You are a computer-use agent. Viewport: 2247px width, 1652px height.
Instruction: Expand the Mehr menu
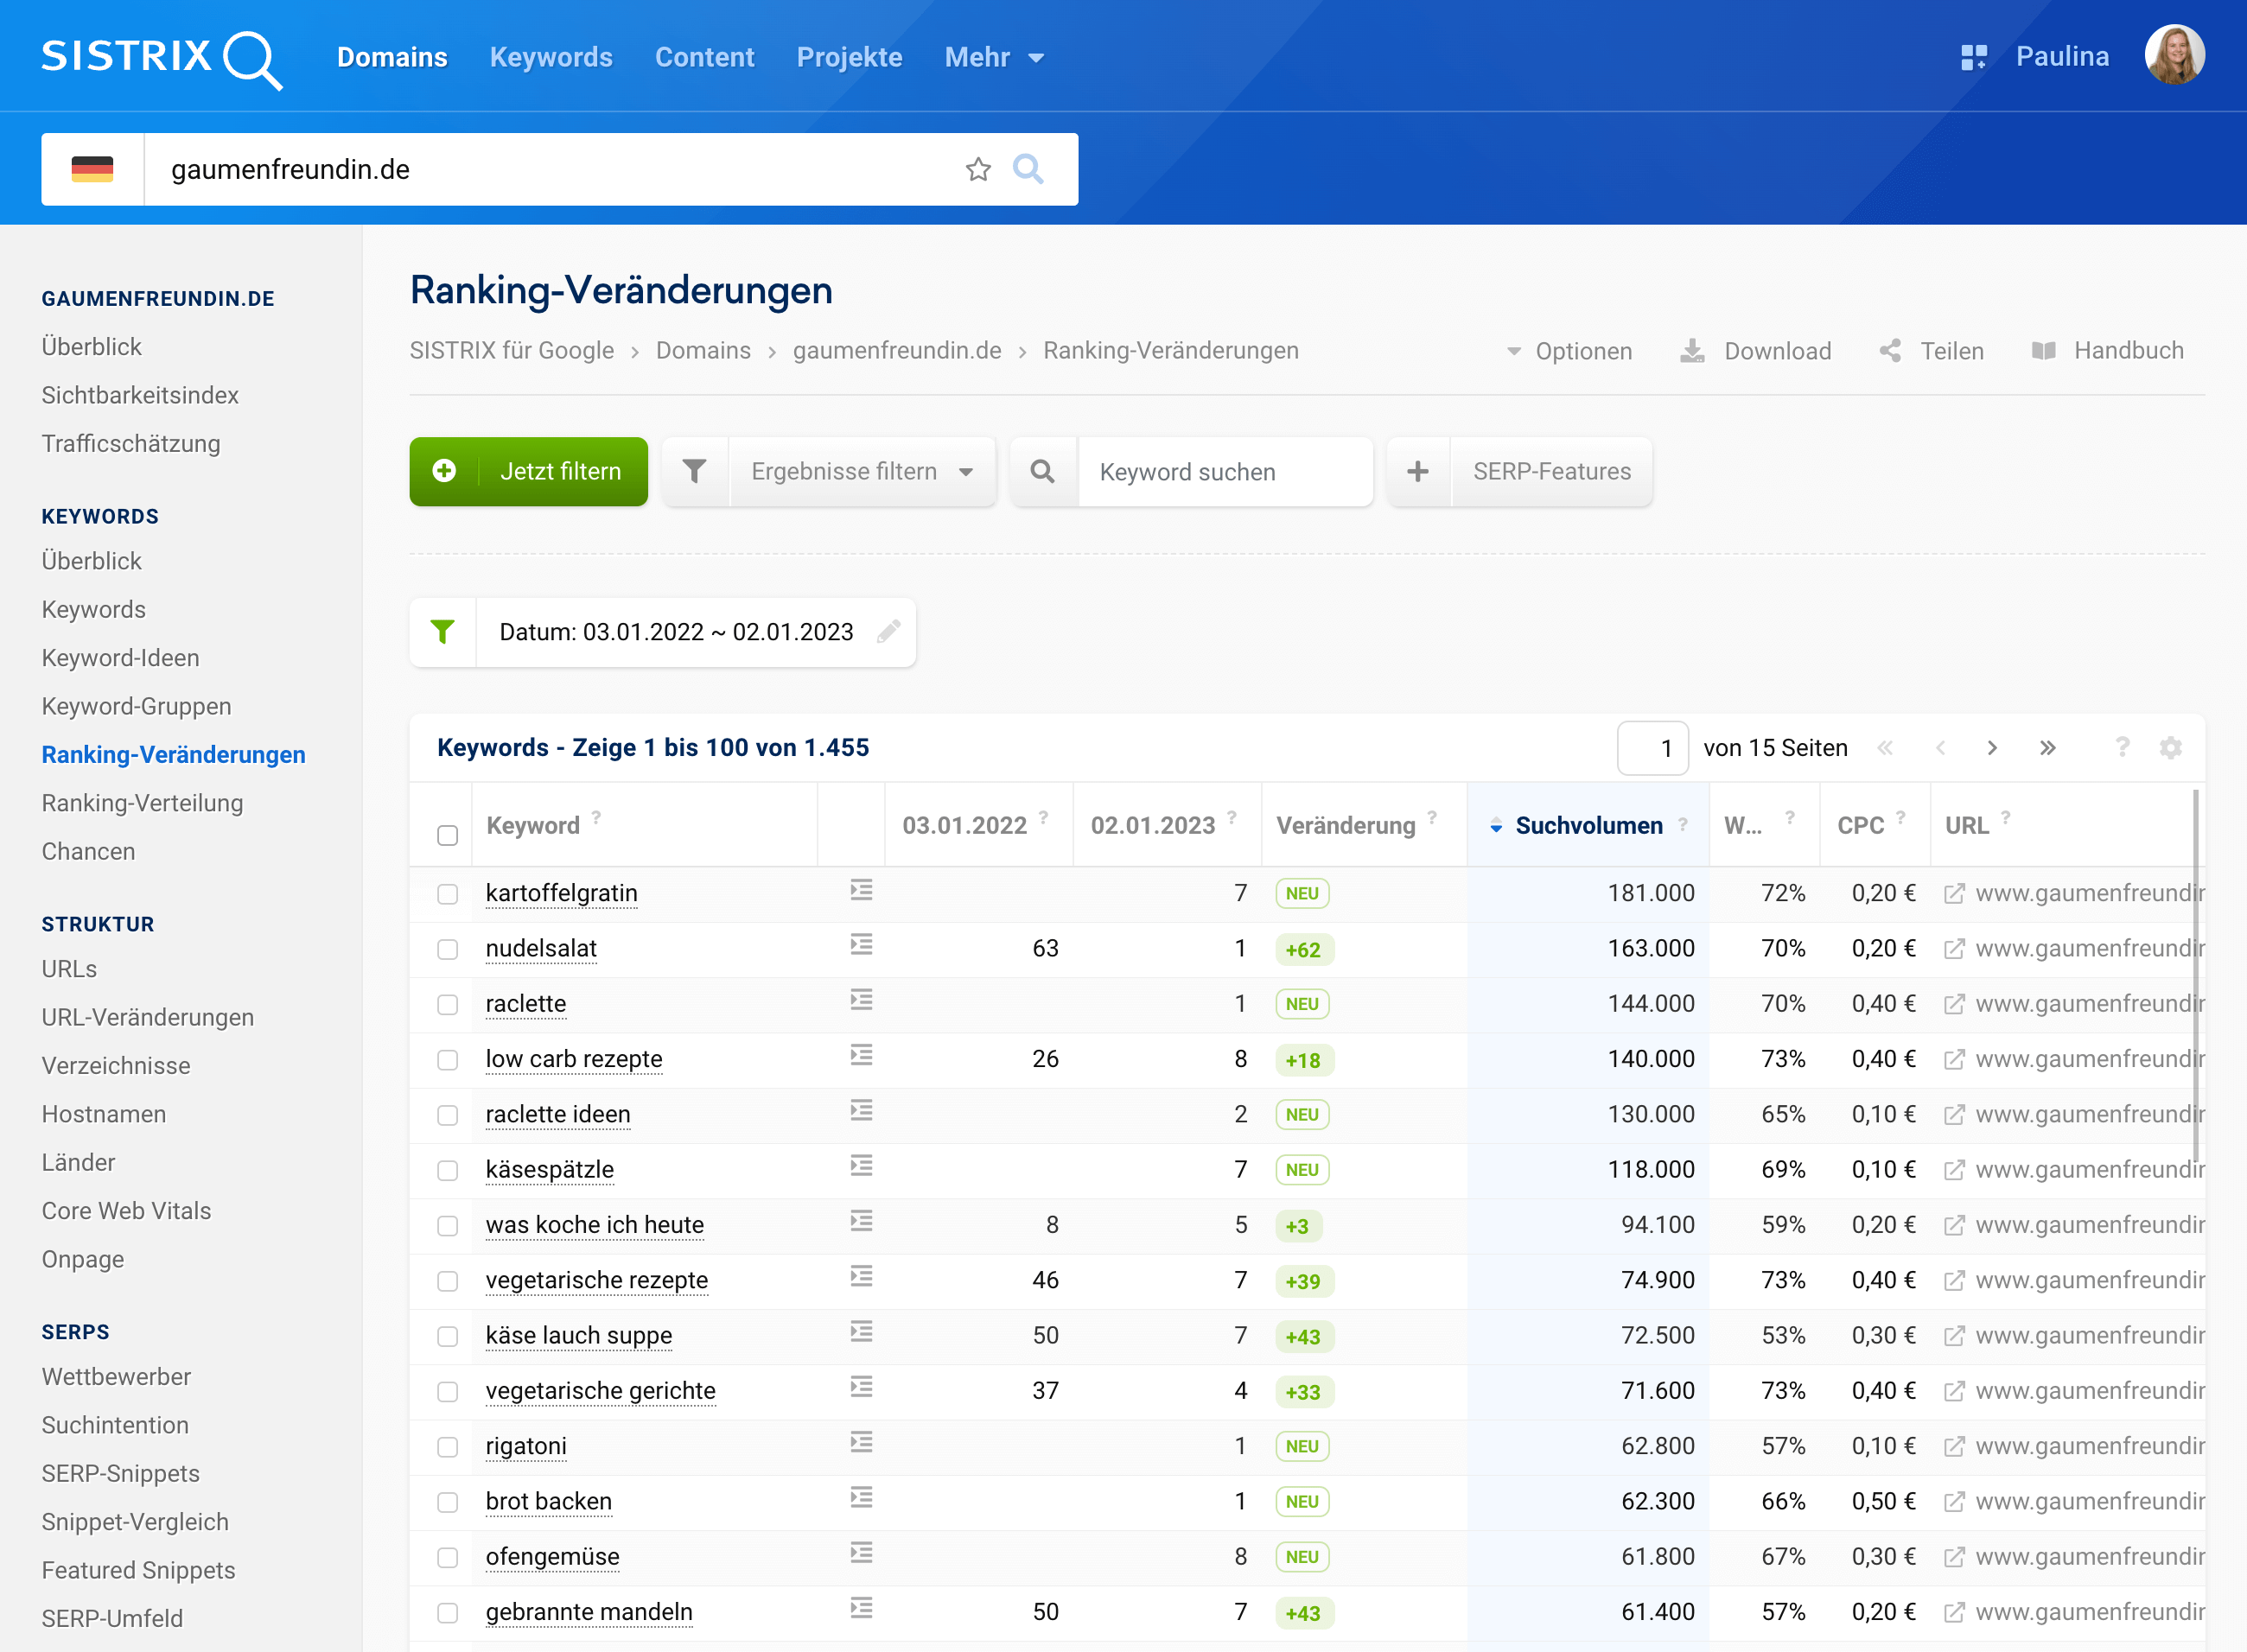994,58
